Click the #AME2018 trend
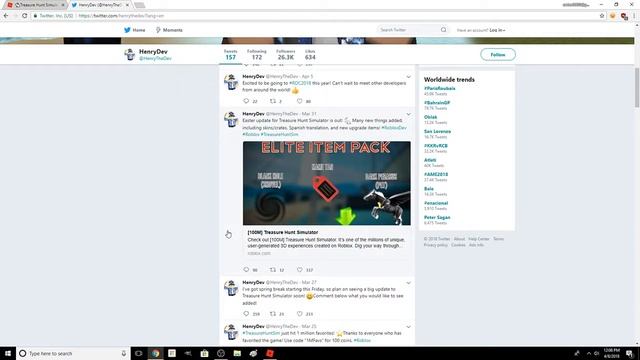The image size is (640, 360). point(436,174)
